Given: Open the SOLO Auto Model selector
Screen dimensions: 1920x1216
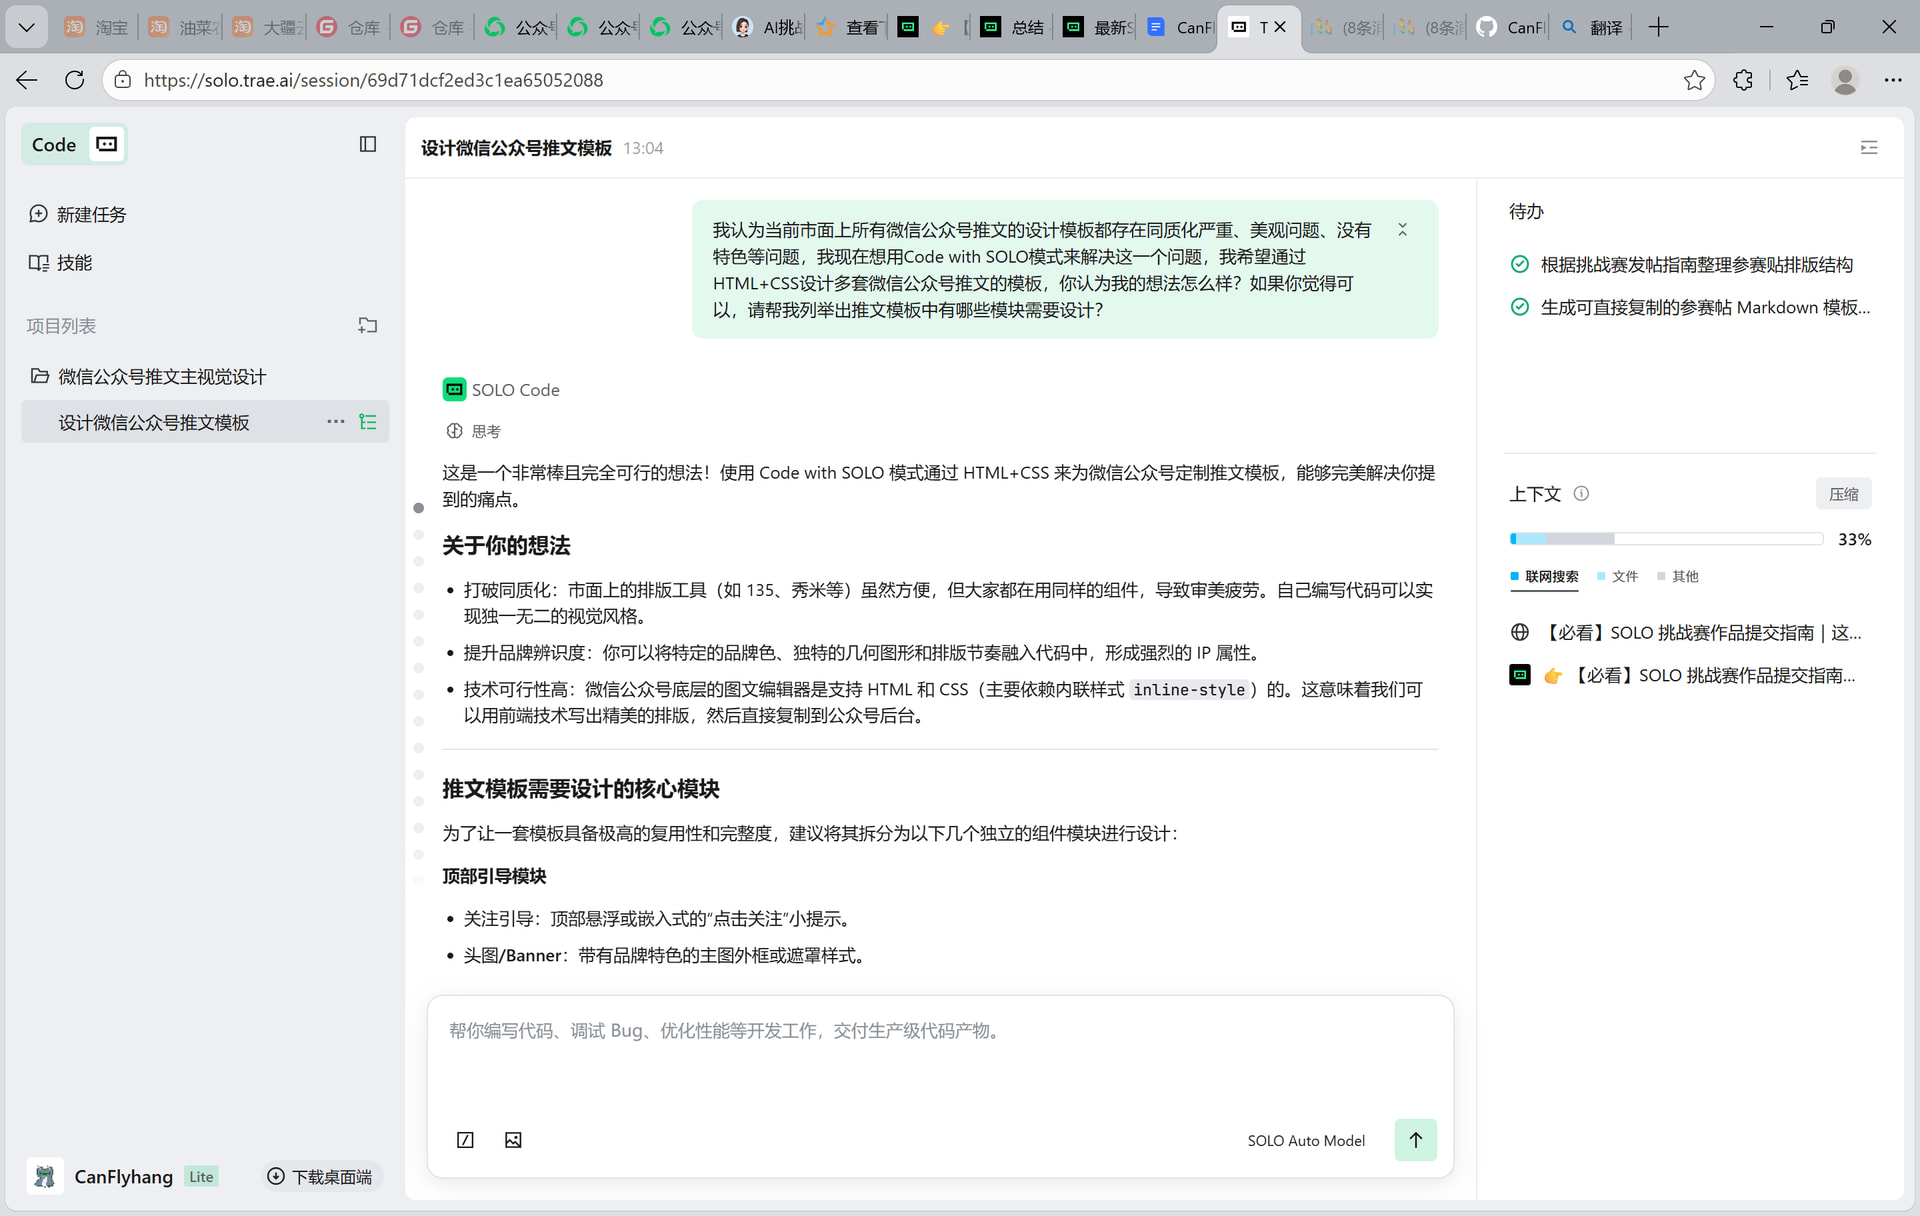Looking at the screenshot, I should click(x=1305, y=1141).
